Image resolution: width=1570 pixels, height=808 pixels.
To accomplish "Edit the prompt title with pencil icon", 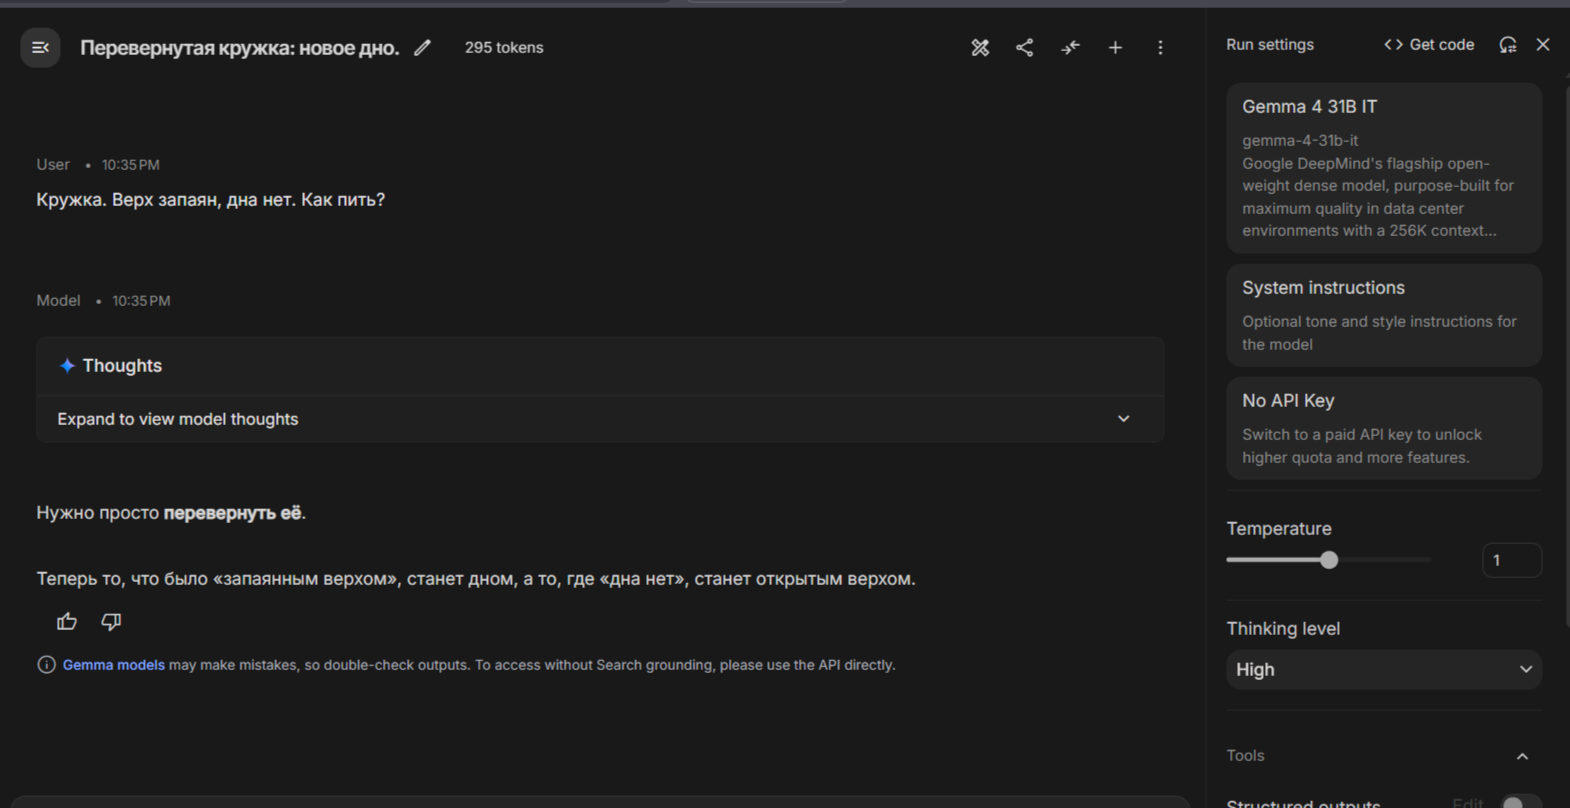I will [x=423, y=47].
